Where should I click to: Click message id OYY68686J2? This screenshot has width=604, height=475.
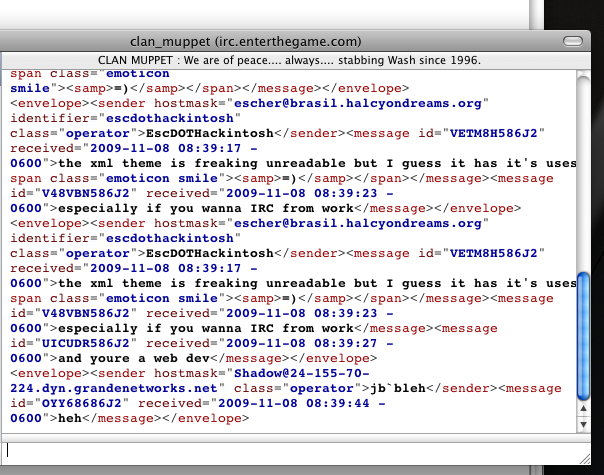click(81, 403)
